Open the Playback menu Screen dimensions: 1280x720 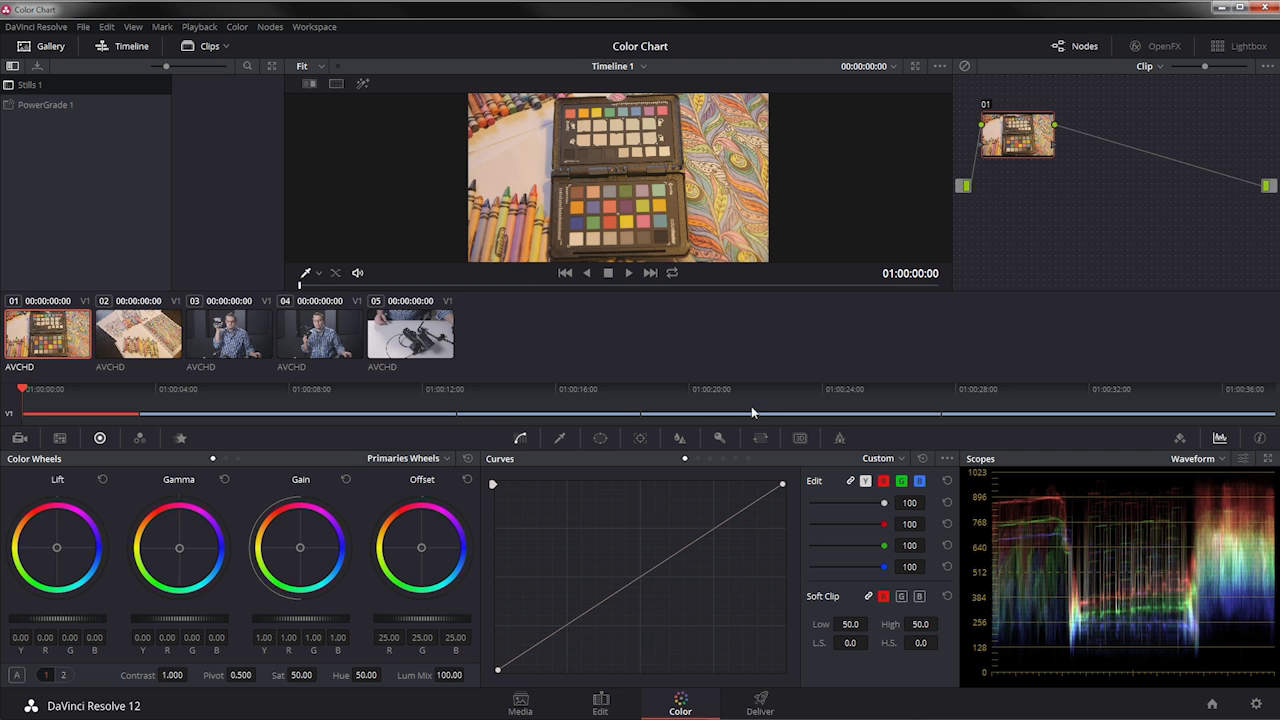point(199,27)
